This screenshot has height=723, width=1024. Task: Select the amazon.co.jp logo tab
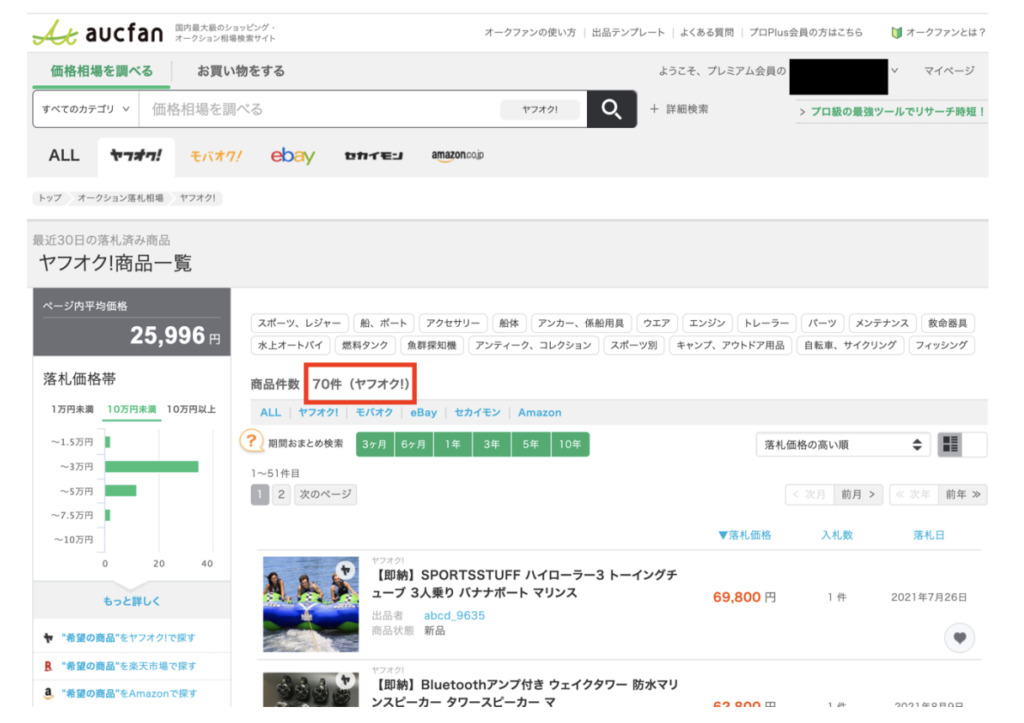tap(457, 156)
